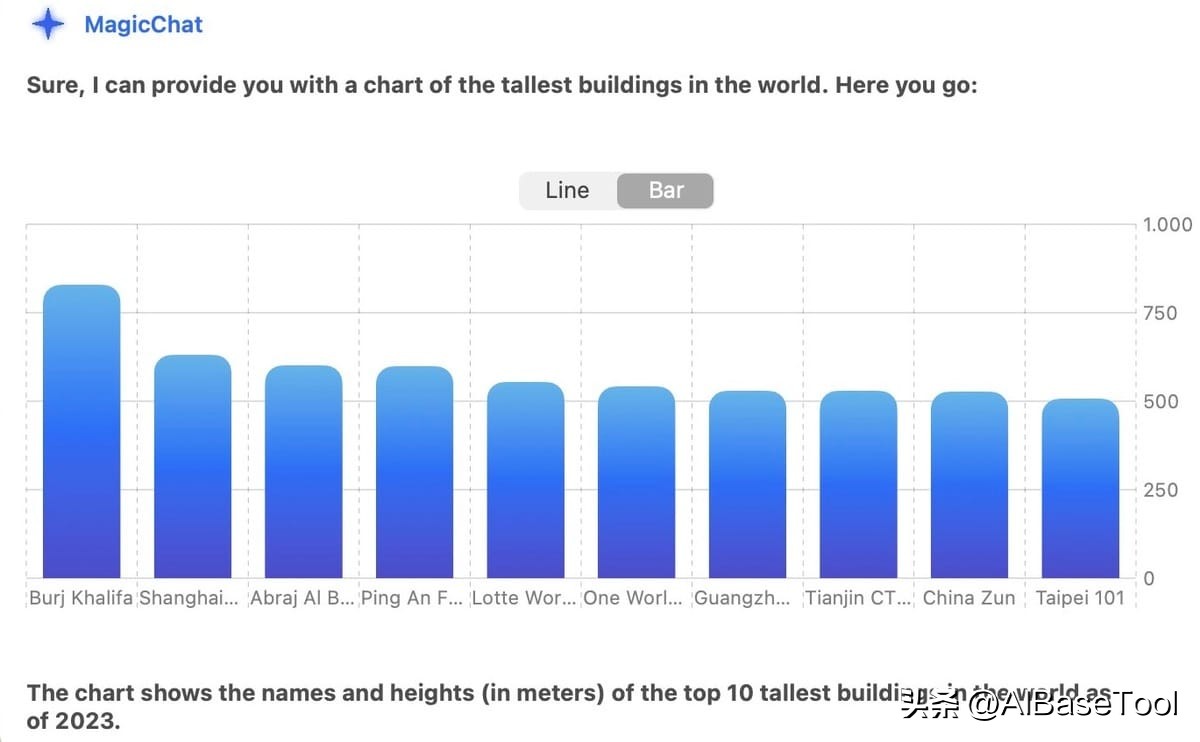Click the Taipei 101 axis label

coord(1080,598)
